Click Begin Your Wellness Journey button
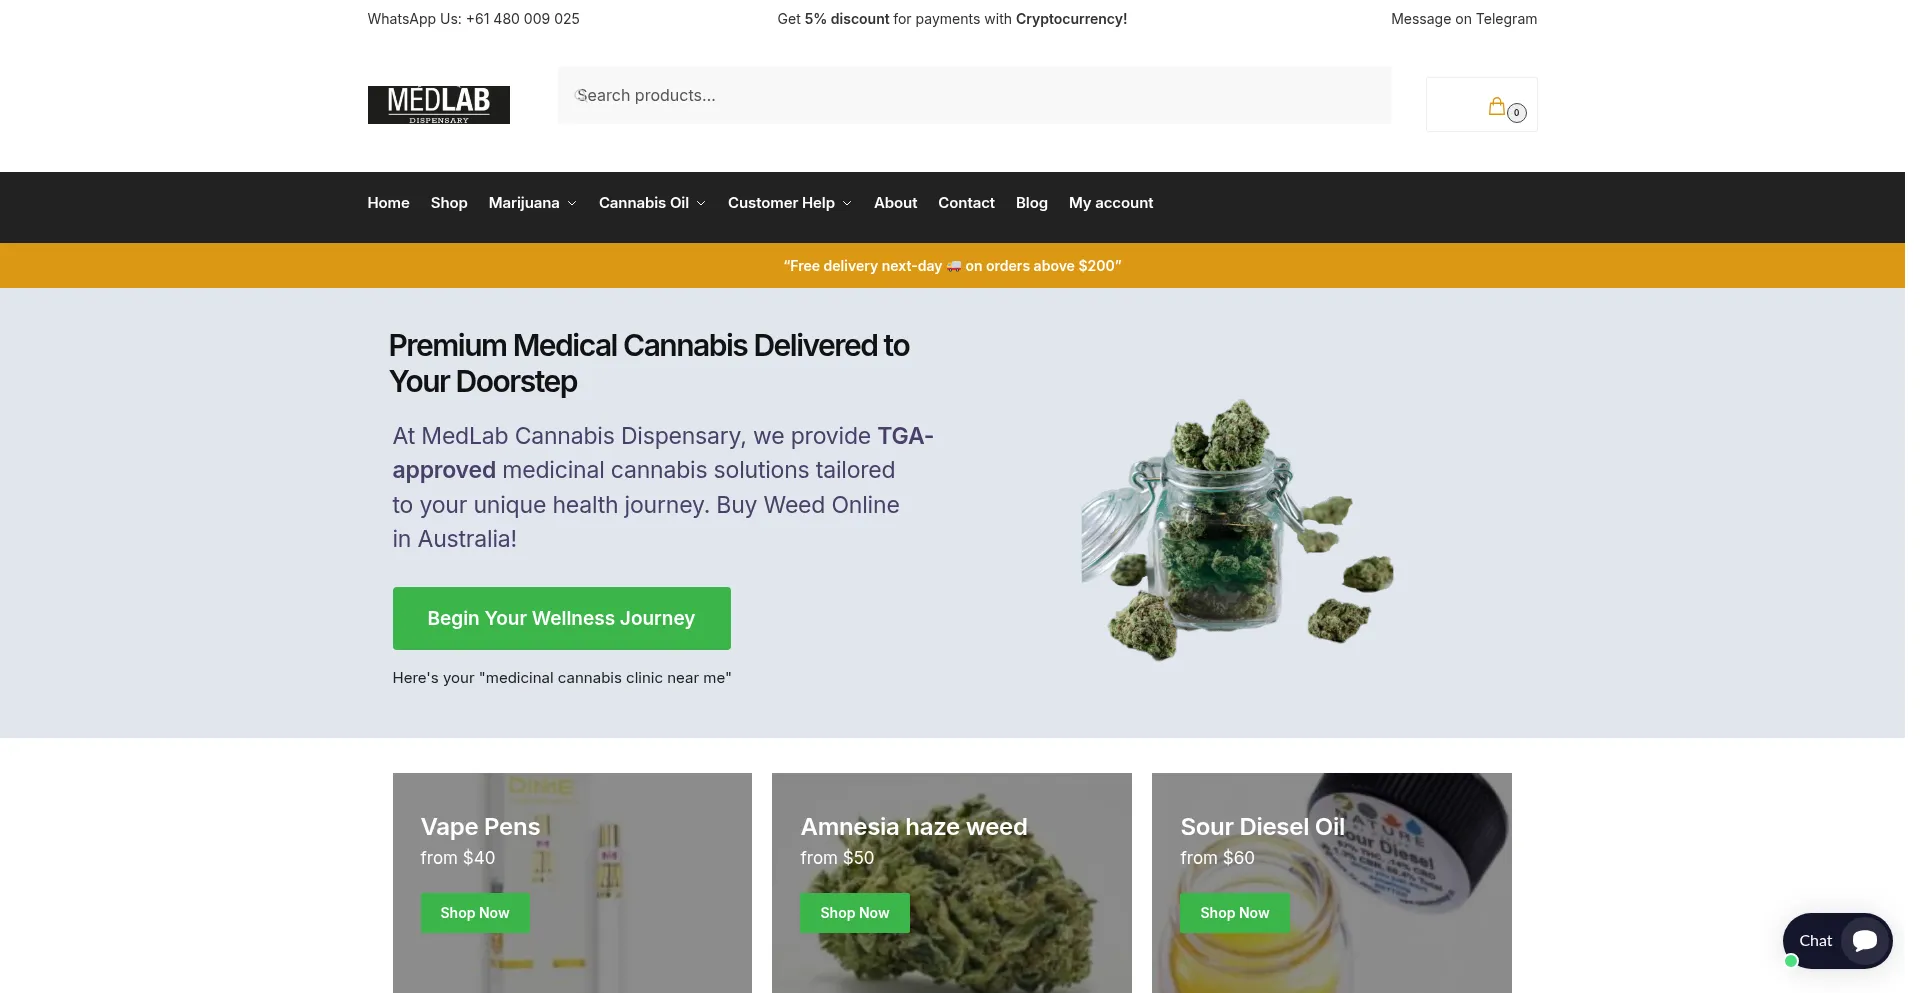This screenshot has width=1920, height=993. pyautogui.click(x=561, y=618)
